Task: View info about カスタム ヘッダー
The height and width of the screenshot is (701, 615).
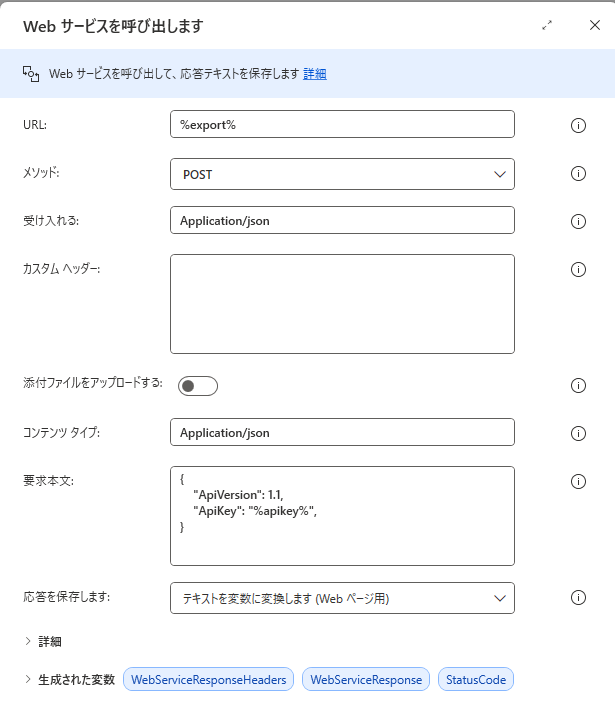Action: click(x=578, y=270)
